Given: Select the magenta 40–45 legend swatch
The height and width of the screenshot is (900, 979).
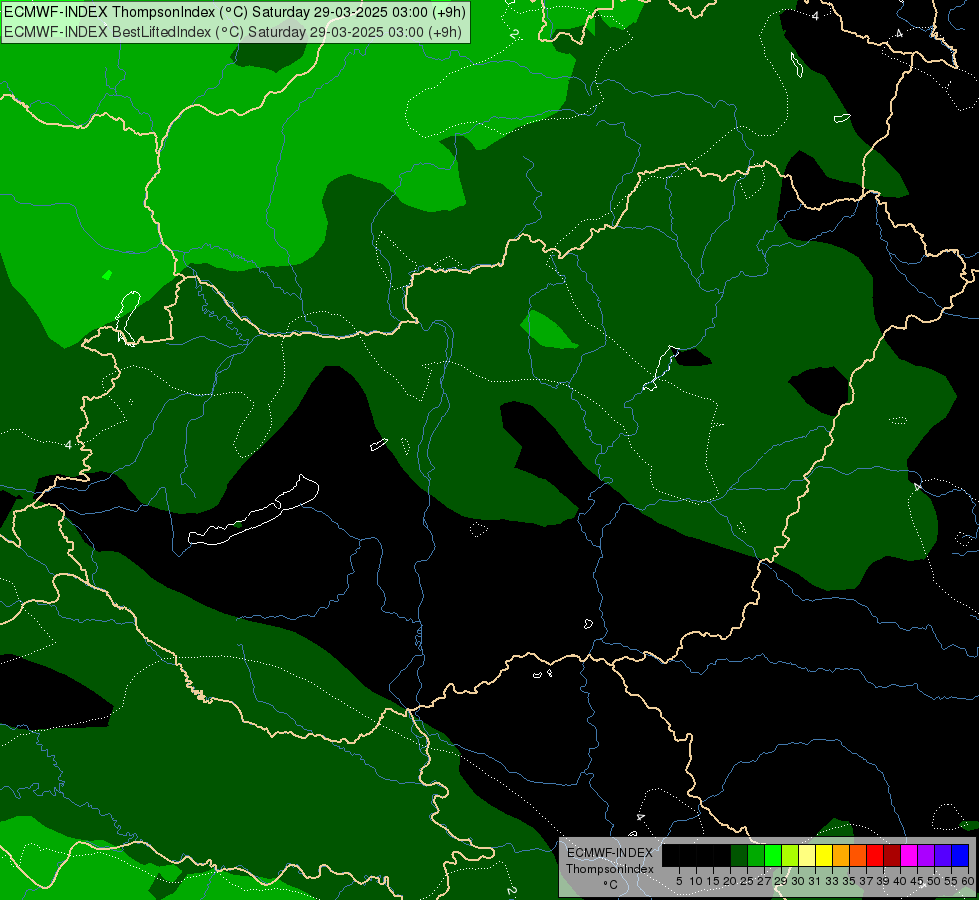Looking at the screenshot, I should click(909, 855).
